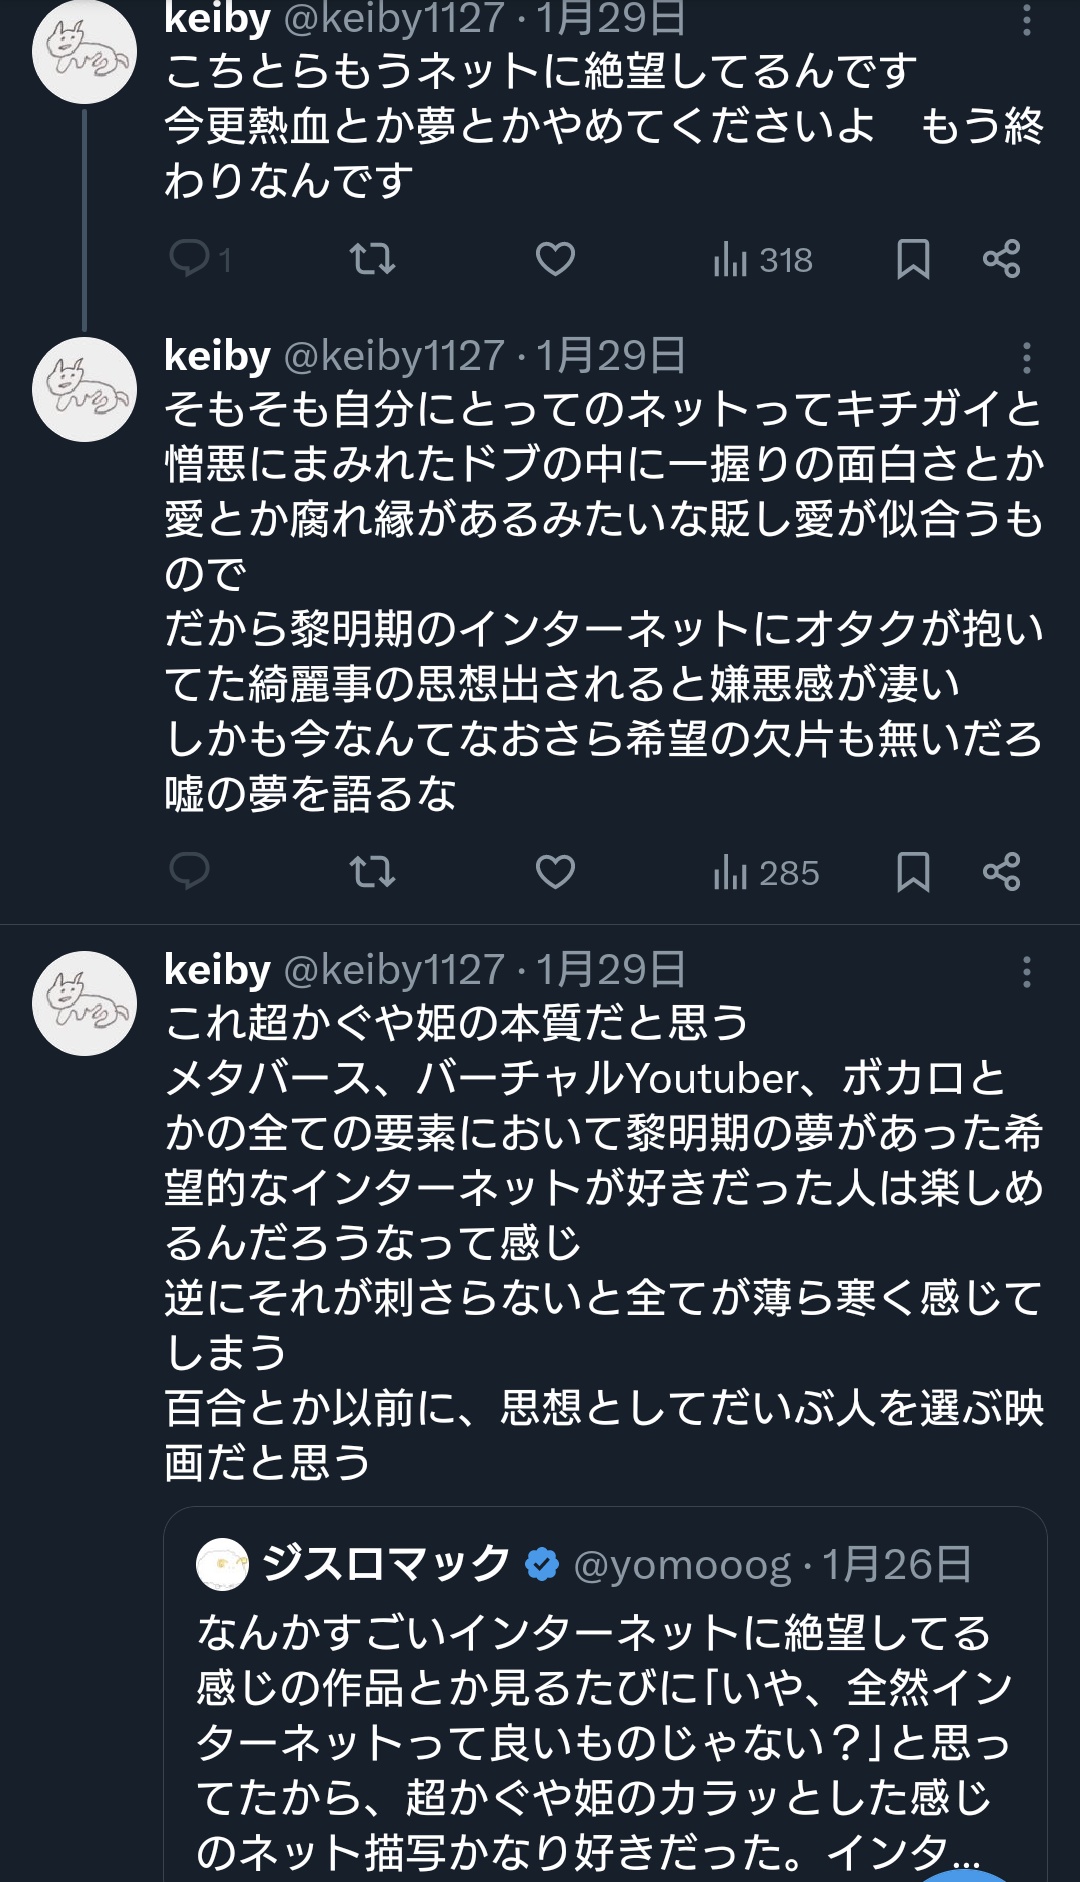View analytics showing 285 views
This screenshot has height=1882, width=1080.
766,873
